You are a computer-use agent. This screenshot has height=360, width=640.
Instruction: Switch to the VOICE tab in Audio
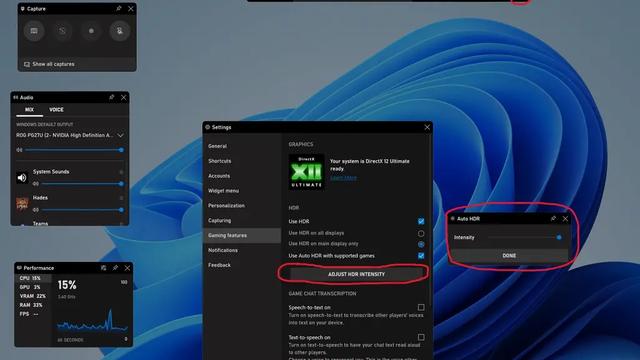pyautogui.click(x=56, y=110)
